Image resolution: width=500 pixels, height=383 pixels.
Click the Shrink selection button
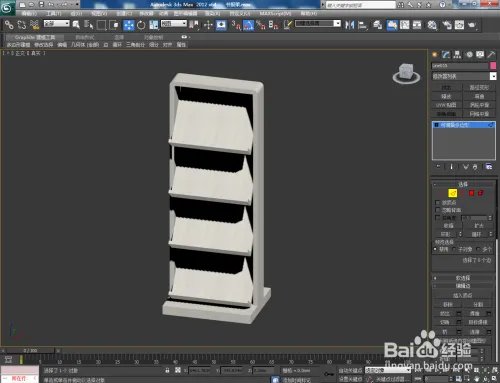pos(448,226)
